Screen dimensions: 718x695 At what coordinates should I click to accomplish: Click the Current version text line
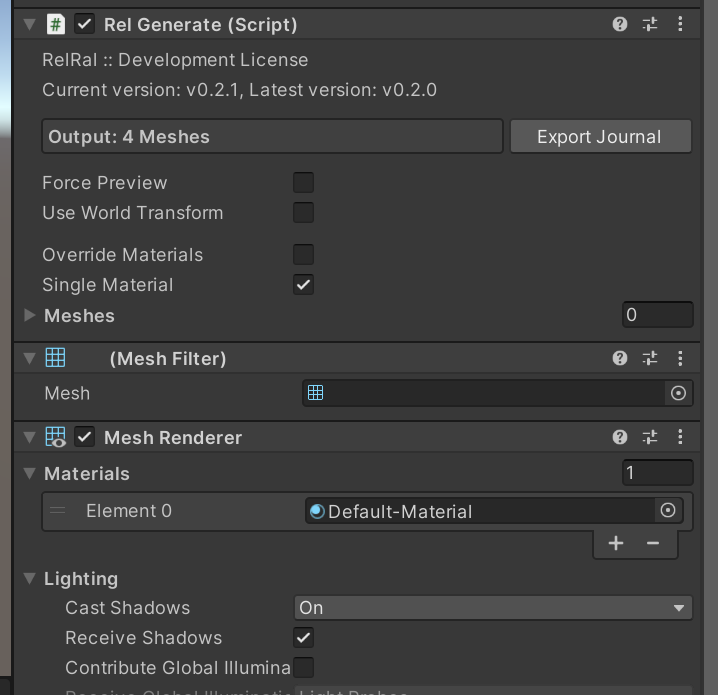239,90
